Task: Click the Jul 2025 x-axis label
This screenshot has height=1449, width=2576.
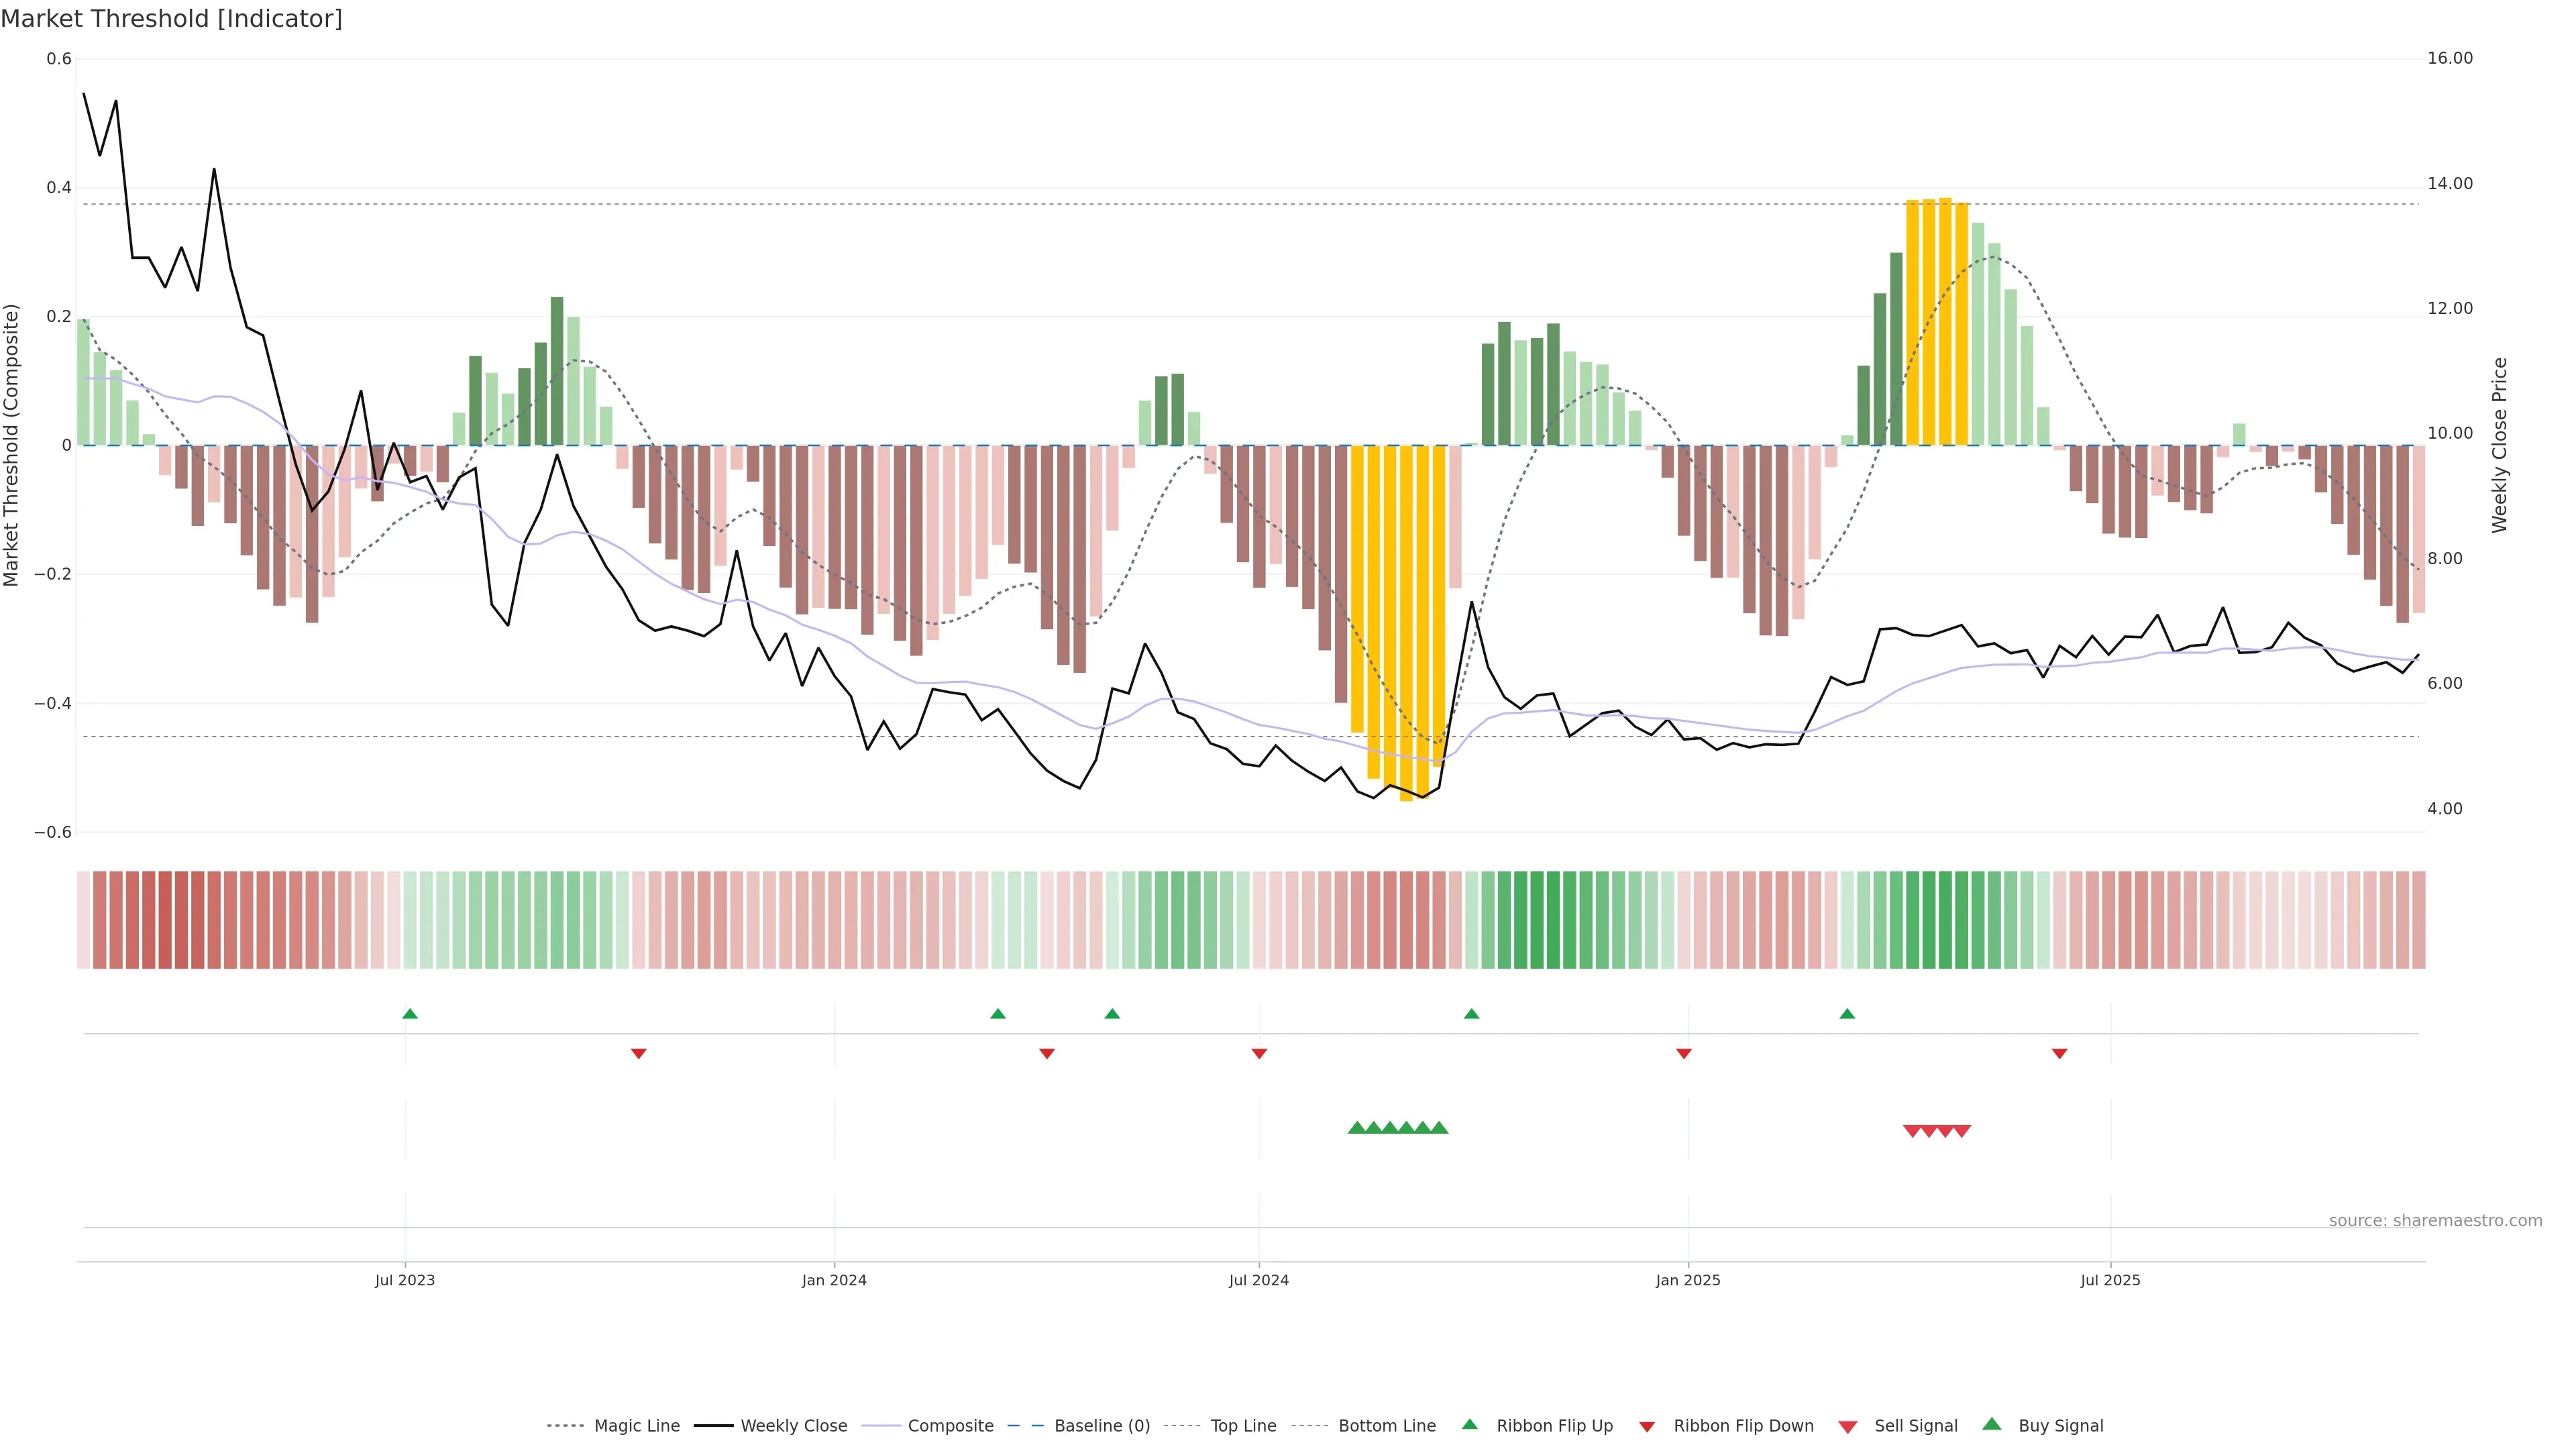Action: tap(2110, 1280)
